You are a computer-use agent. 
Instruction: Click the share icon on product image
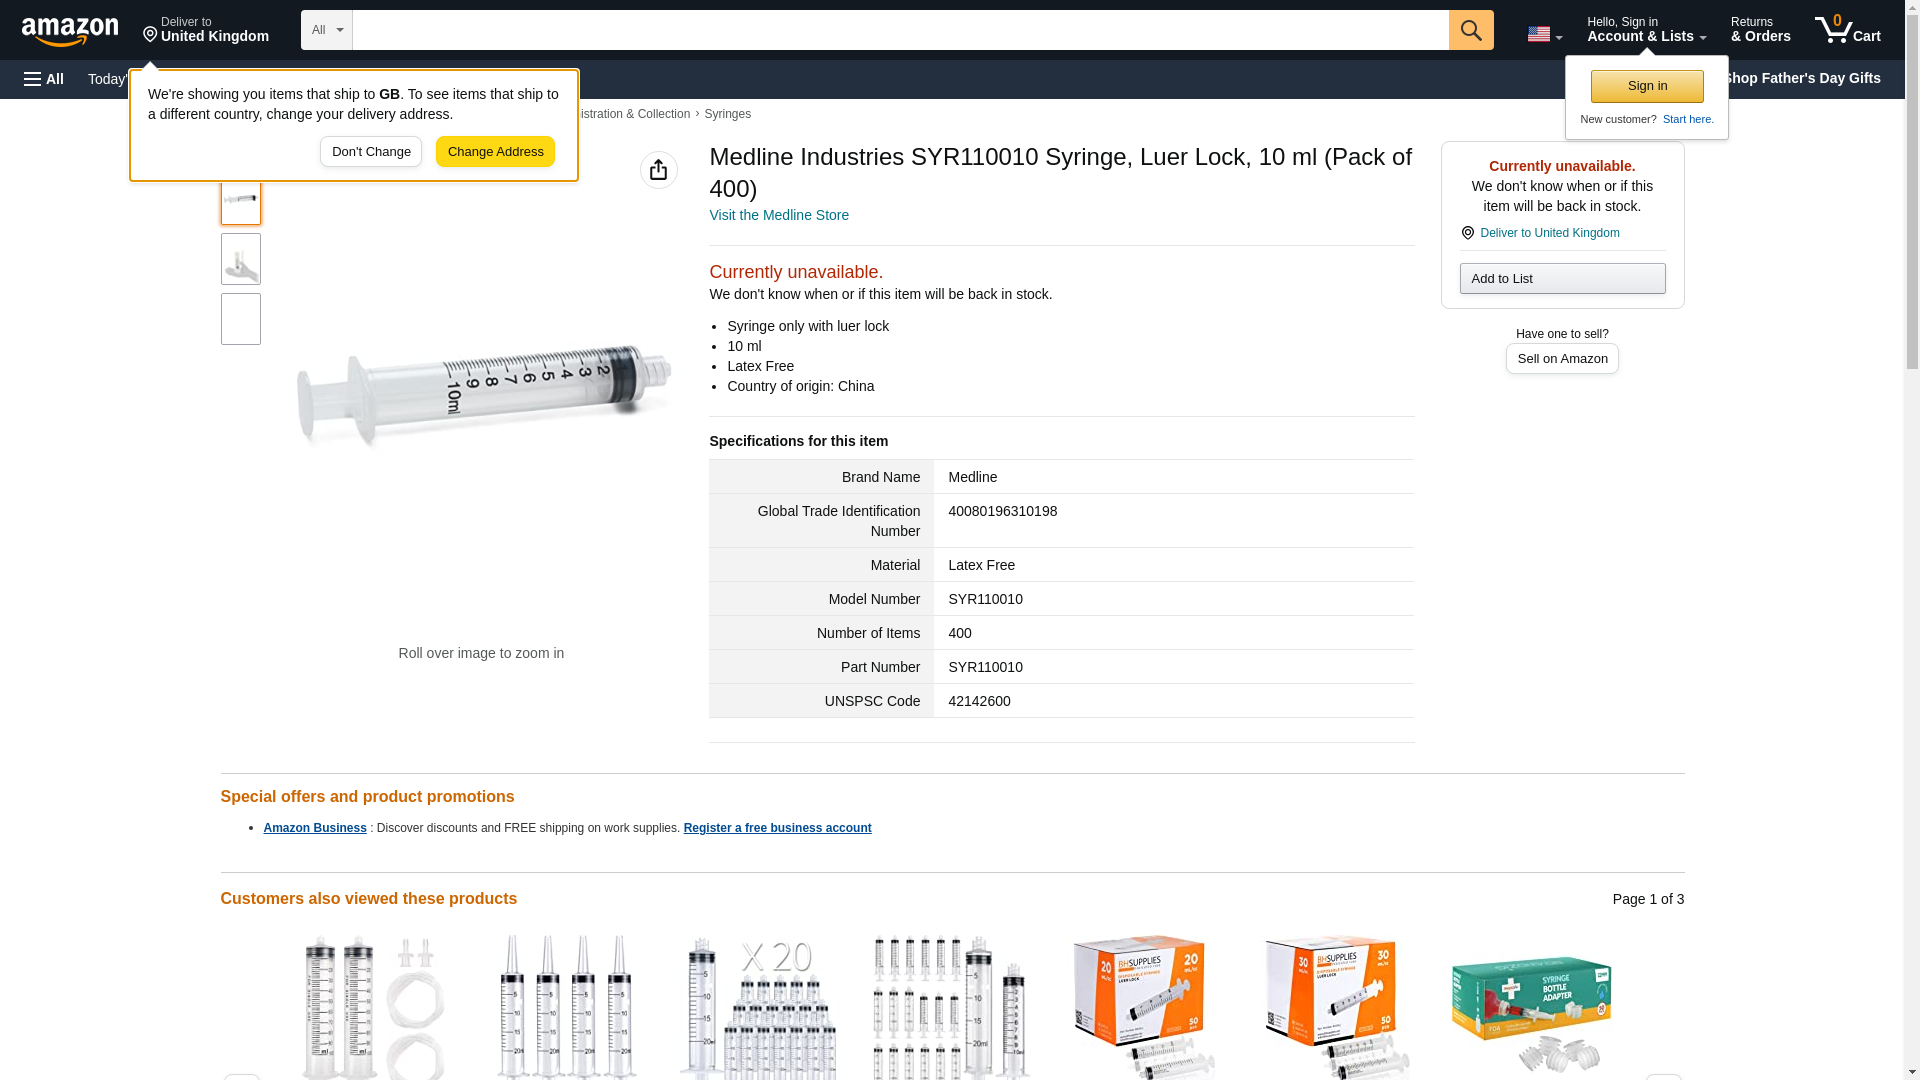click(658, 170)
